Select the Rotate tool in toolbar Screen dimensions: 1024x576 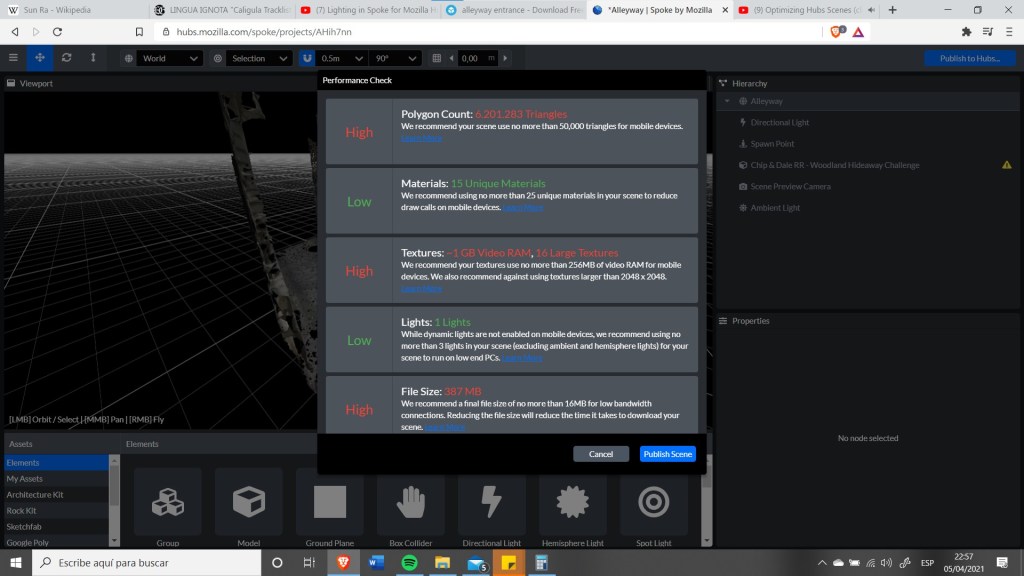click(x=66, y=58)
